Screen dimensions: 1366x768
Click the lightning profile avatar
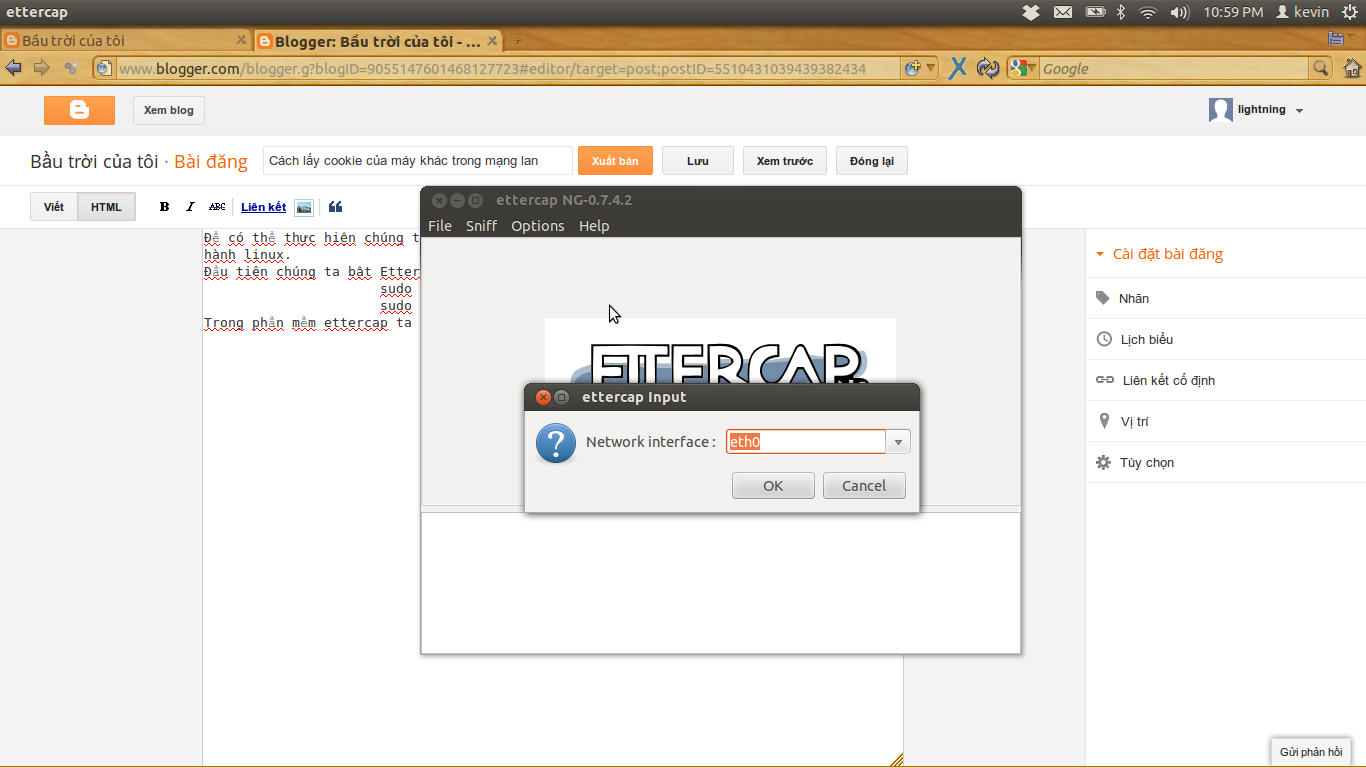click(x=1220, y=110)
